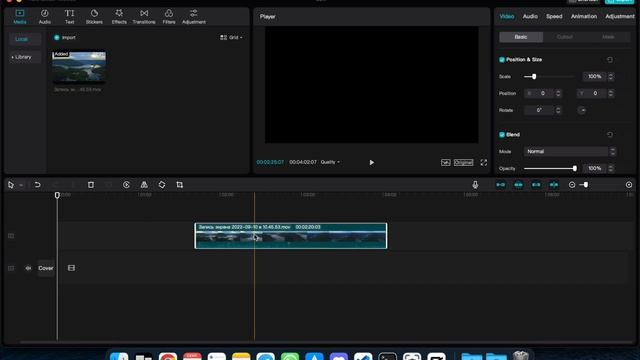Viewport: 640px width, 360px height.
Task: Mute the main track via speaker icon beside Cover
Action: click(x=28, y=268)
